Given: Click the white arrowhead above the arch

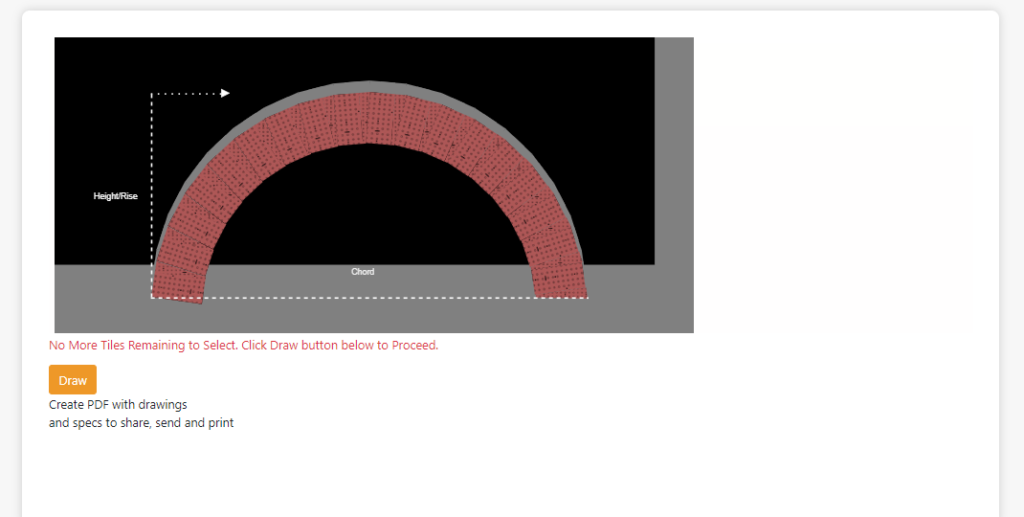Looking at the screenshot, I should point(225,93).
